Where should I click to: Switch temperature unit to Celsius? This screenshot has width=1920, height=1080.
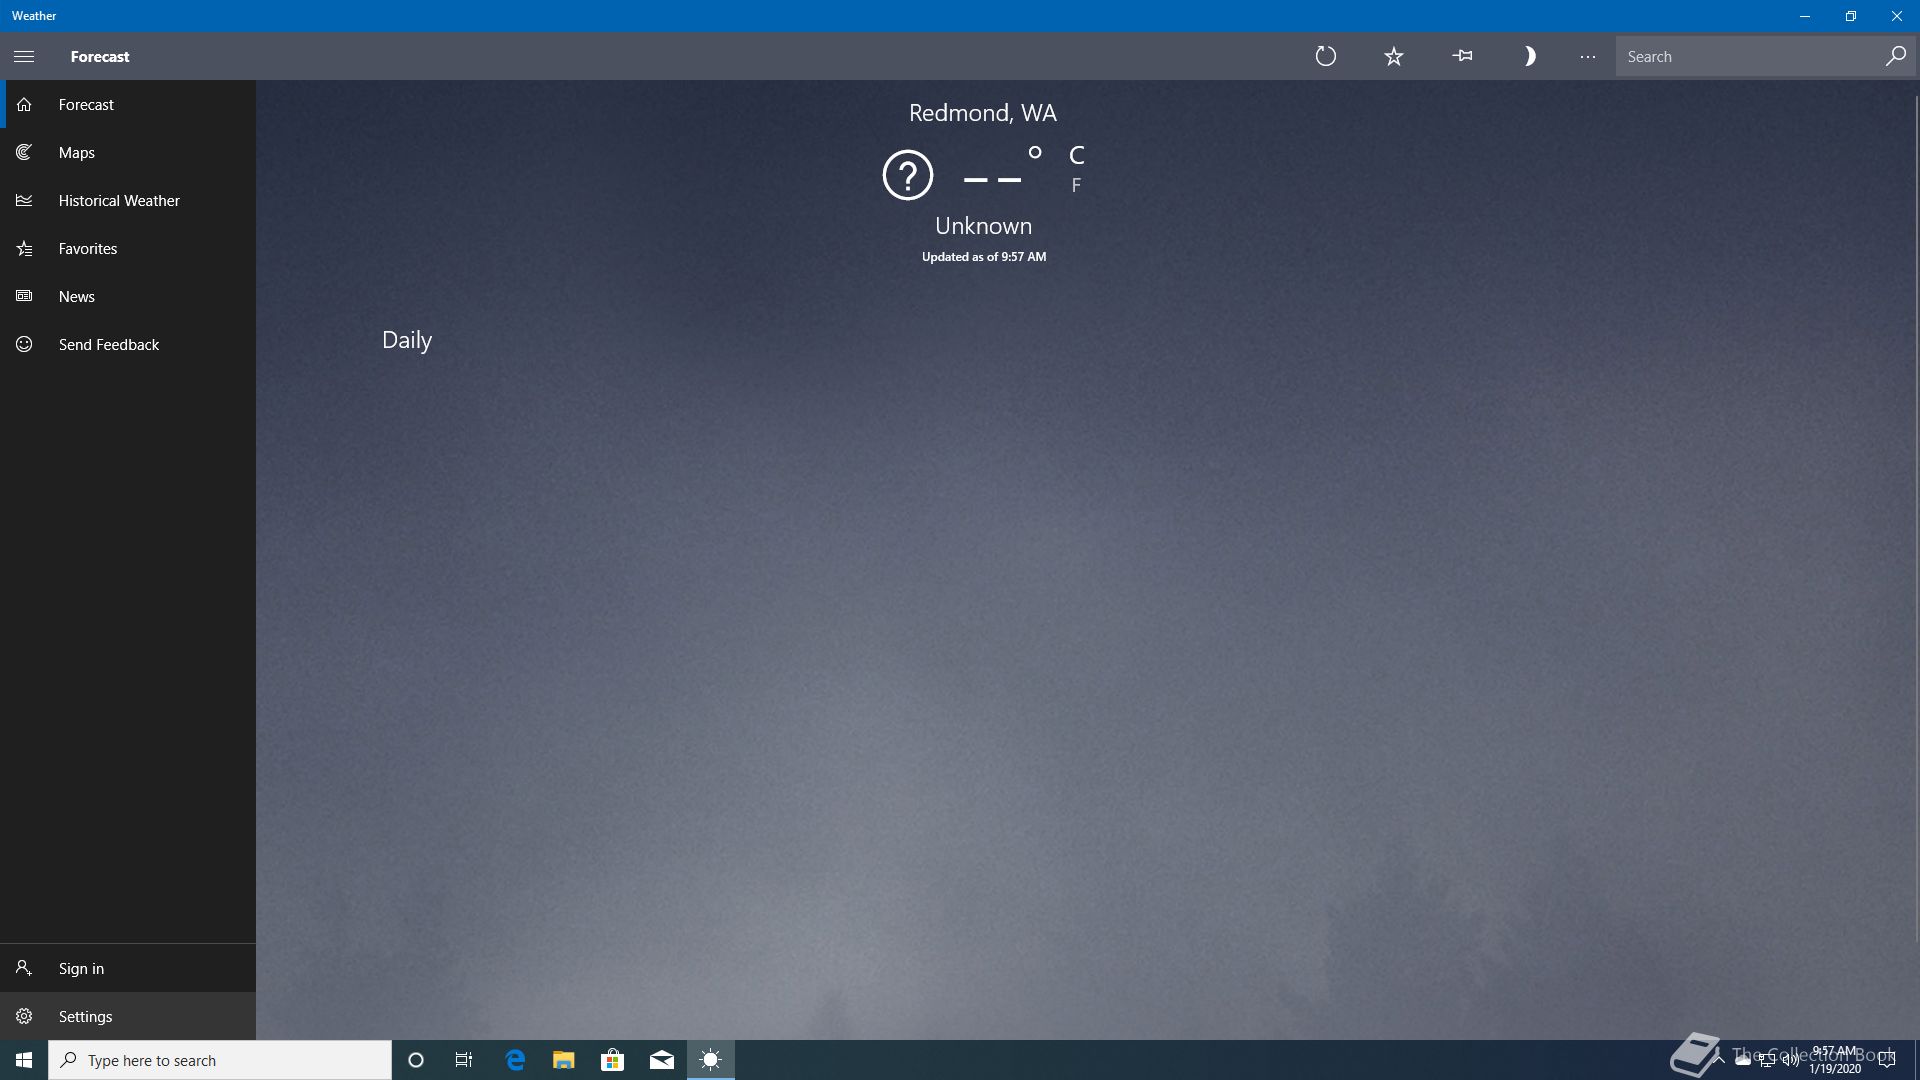(1077, 155)
